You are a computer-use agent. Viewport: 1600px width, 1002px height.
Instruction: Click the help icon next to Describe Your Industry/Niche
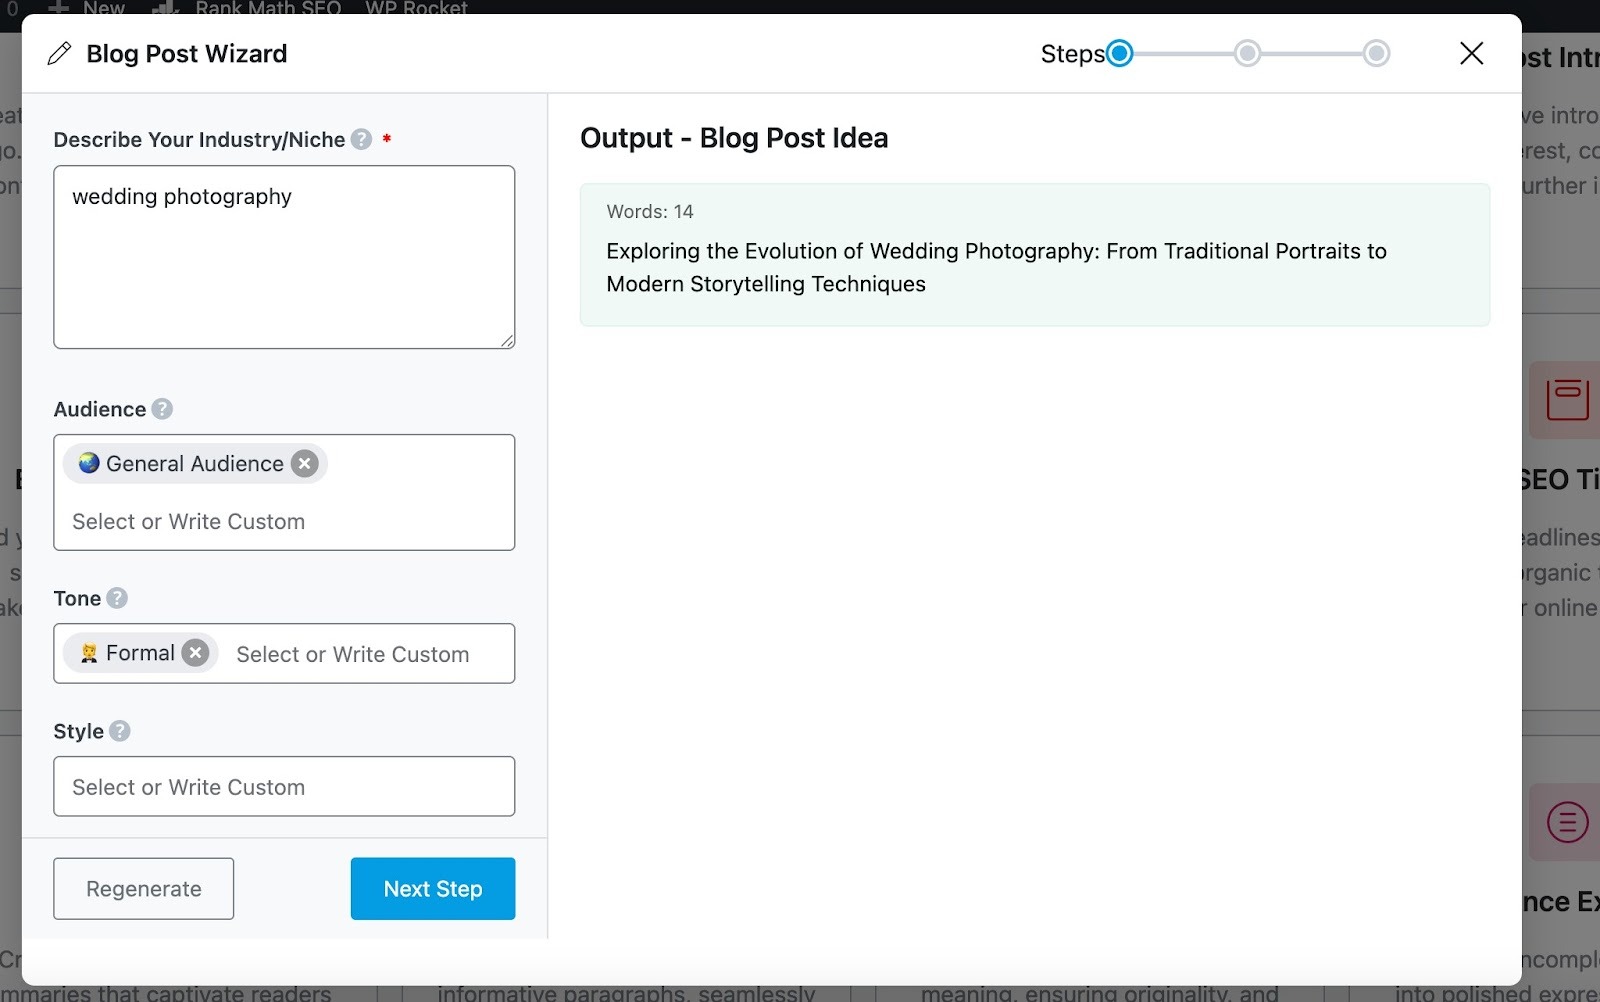click(x=360, y=140)
